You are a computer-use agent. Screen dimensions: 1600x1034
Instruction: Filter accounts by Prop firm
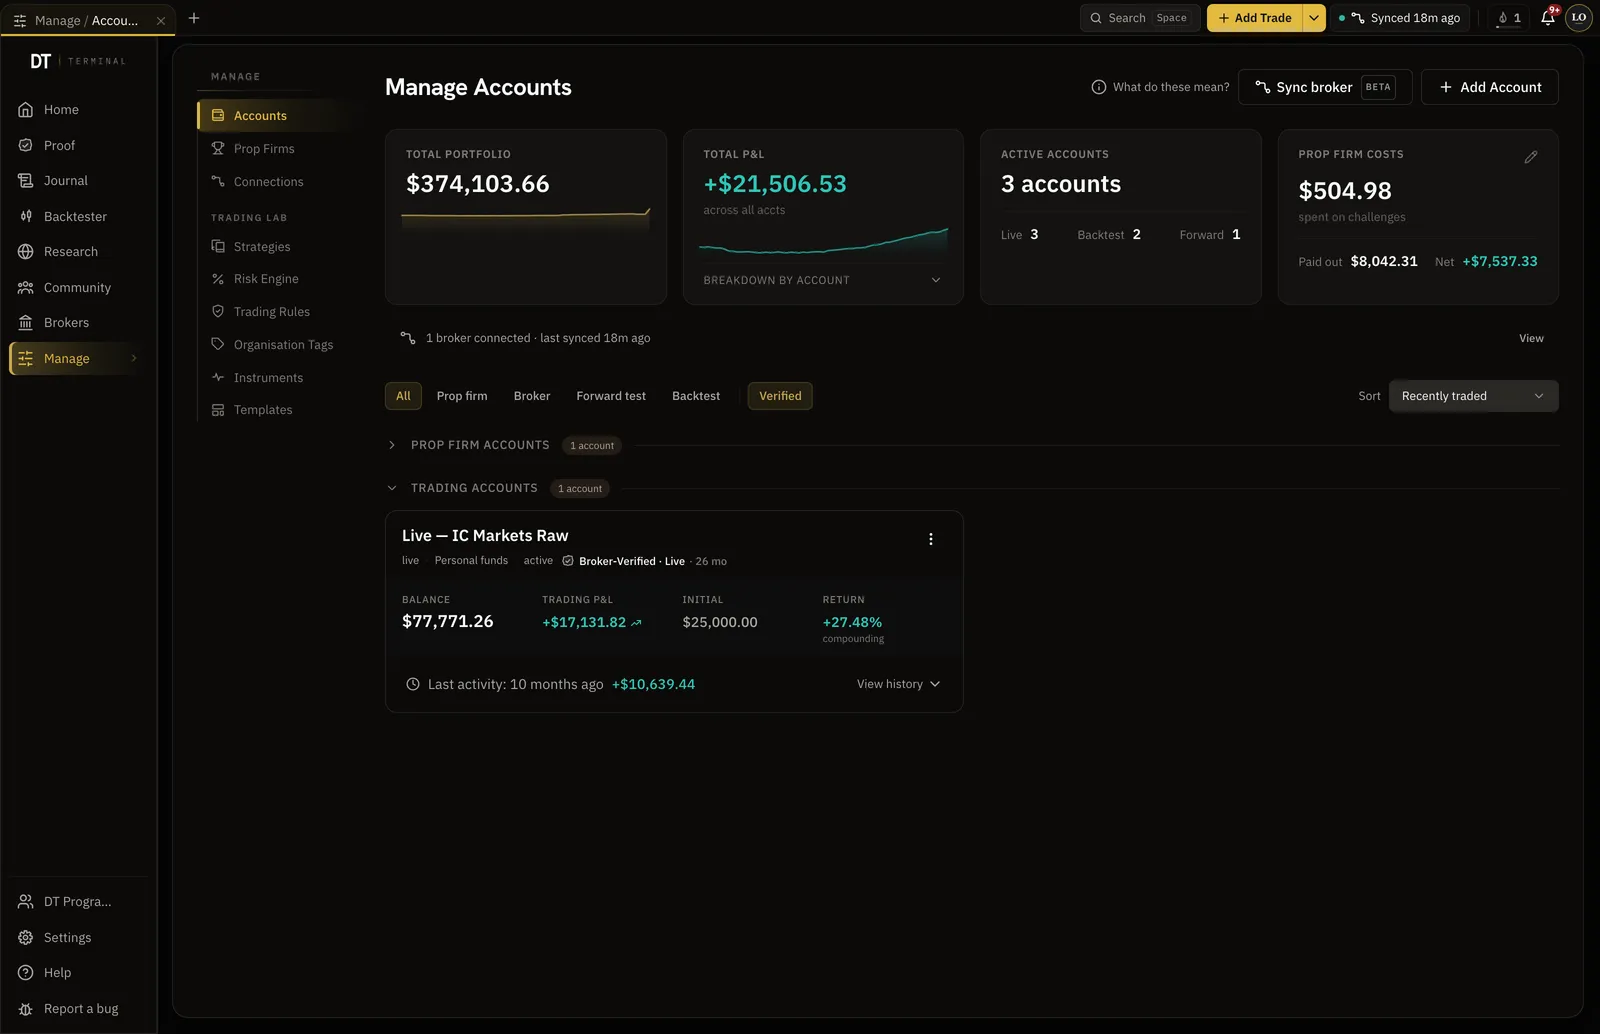pos(462,396)
